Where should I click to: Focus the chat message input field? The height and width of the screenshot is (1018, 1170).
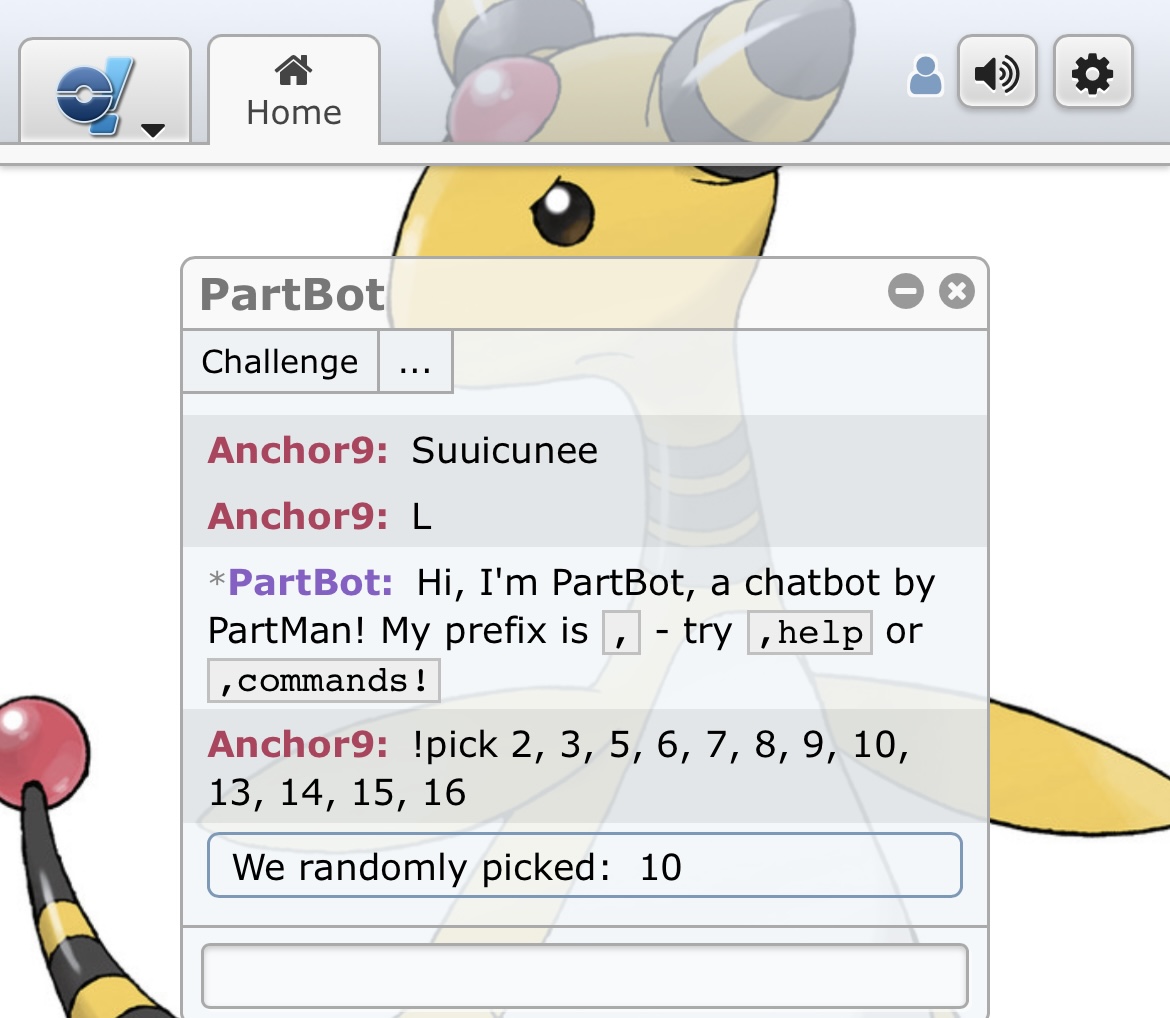(x=584, y=975)
